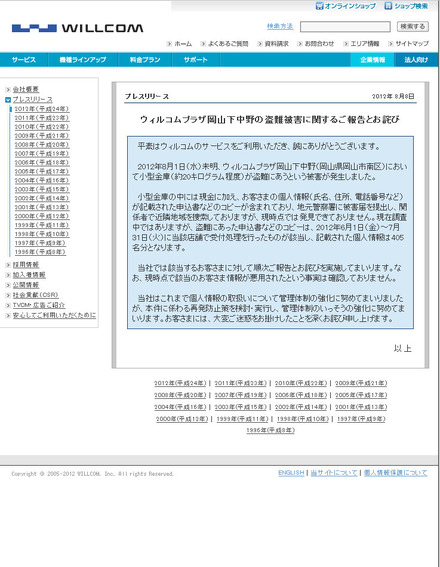Screen dimensions: 440x567
Task: Open エリア情報 link
Action: (x=365, y=44)
